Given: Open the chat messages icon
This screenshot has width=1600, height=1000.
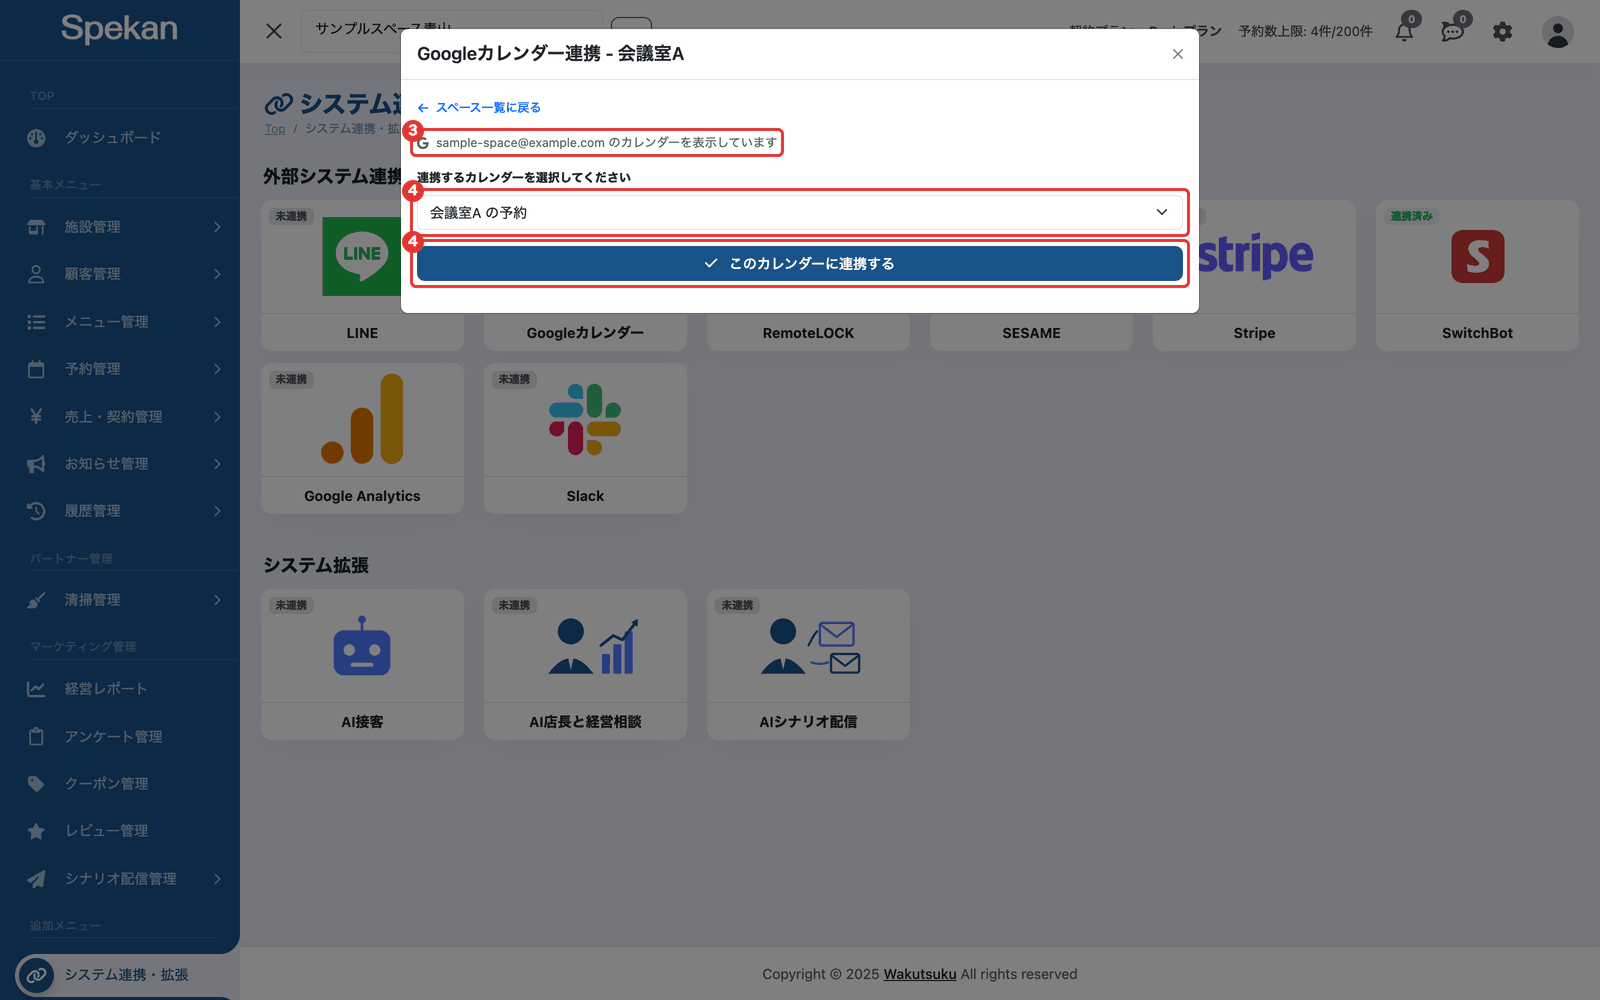Looking at the screenshot, I should pyautogui.click(x=1452, y=31).
